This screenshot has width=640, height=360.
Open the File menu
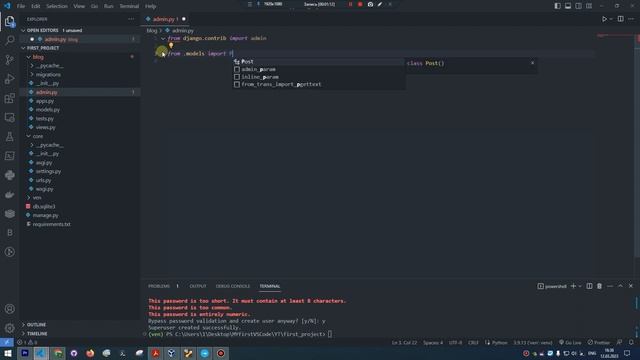pyautogui.click(x=21, y=6)
